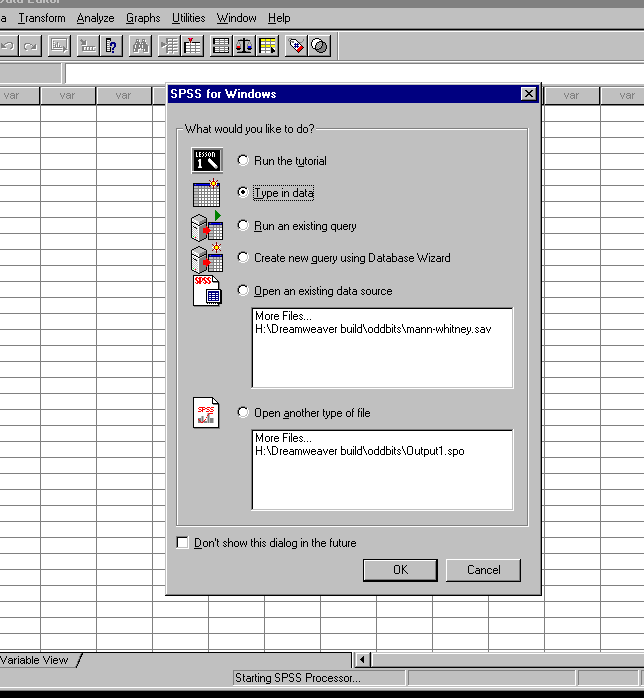Image resolution: width=644 pixels, height=698 pixels.
Task: Click the Insert Variable toolbar icon
Action: (192, 46)
